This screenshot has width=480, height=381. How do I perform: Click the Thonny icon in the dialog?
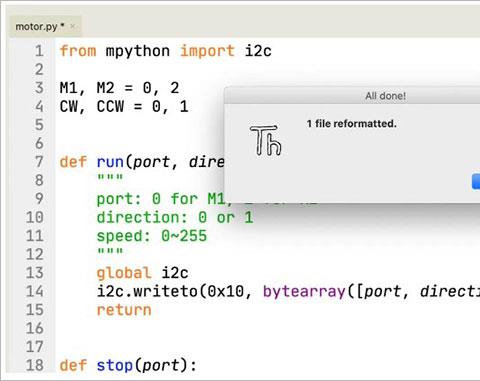pos(266,141)
